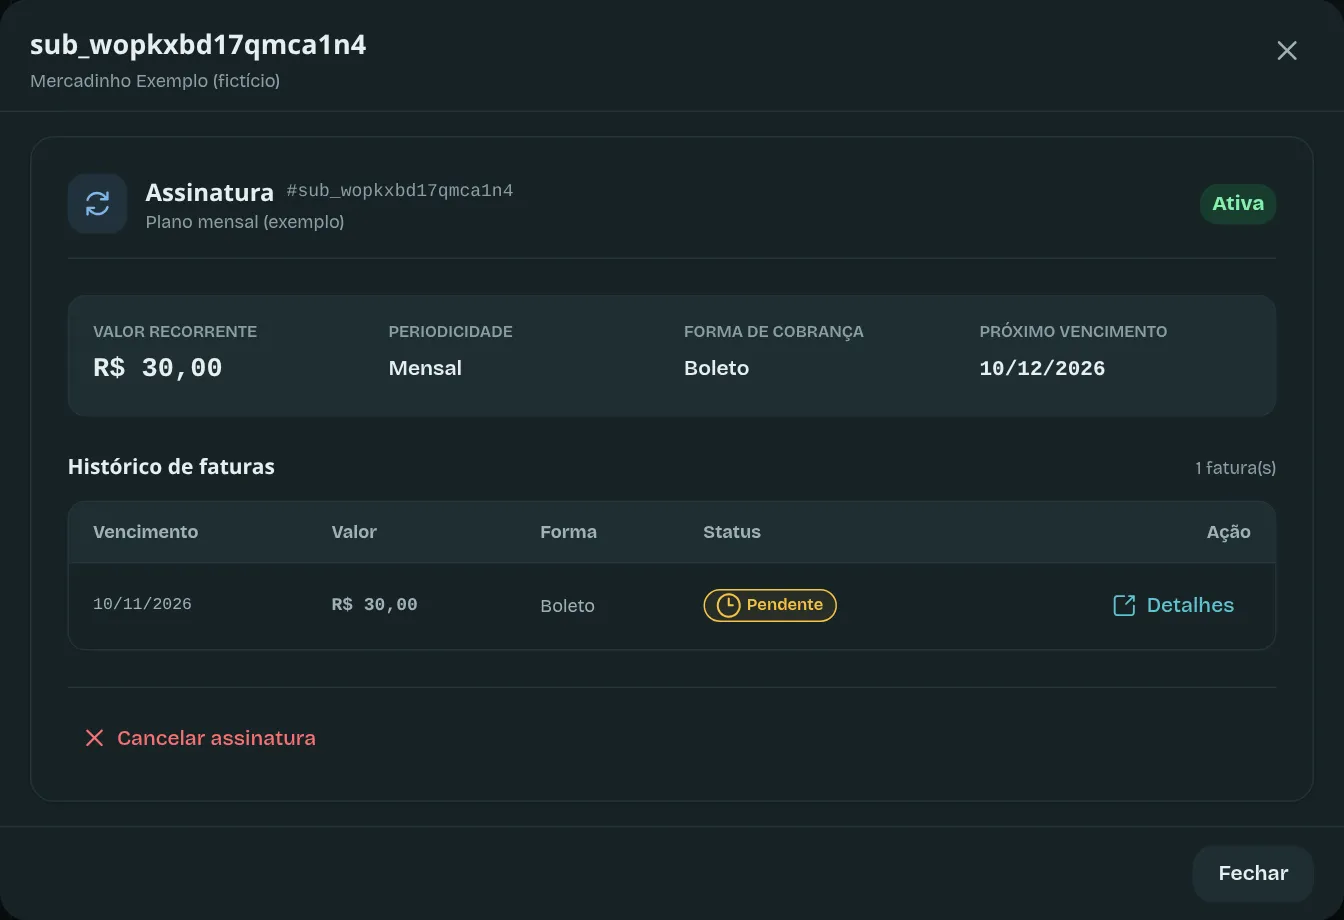Open Detalhes for the 10/11/2026 invoice

pyautogui.click(x=1174, y=605)
